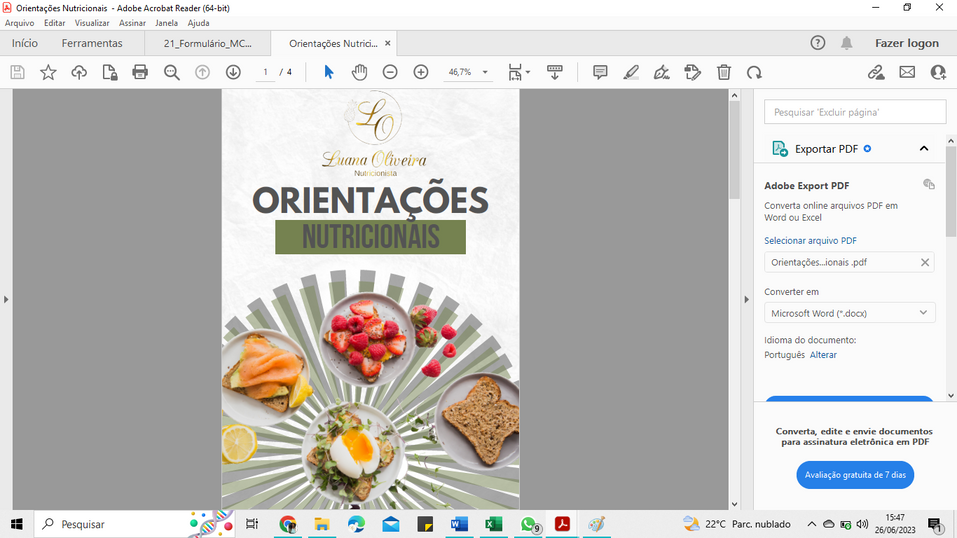Click the Save file icon
Screen dimensions: 957x538
17,72
